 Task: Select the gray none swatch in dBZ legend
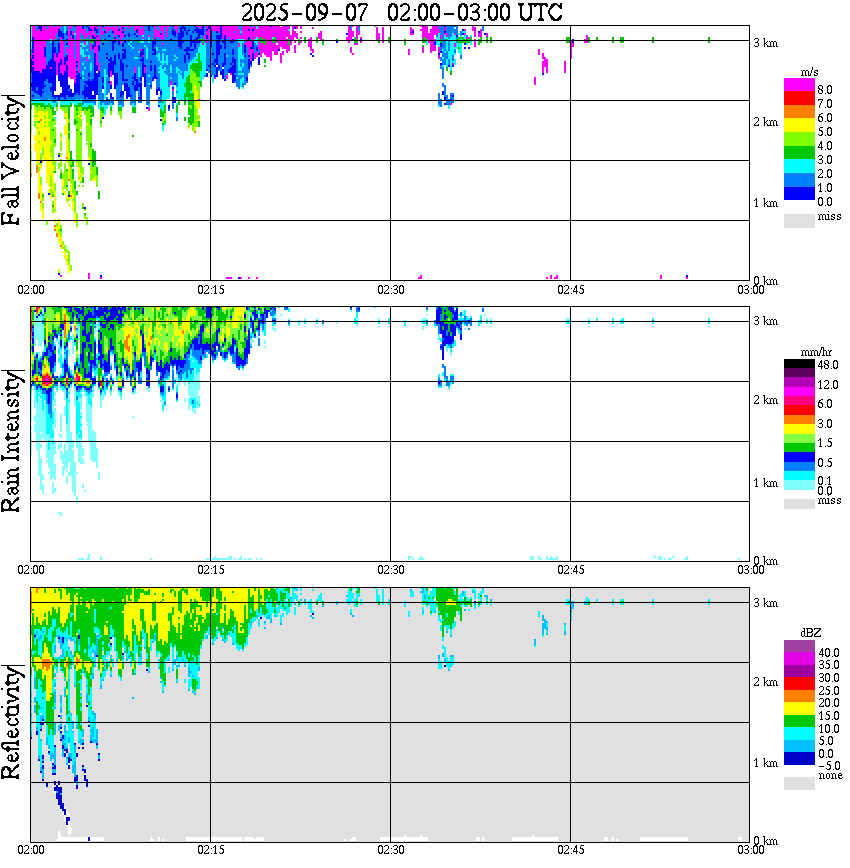click(x=799, y=783)
